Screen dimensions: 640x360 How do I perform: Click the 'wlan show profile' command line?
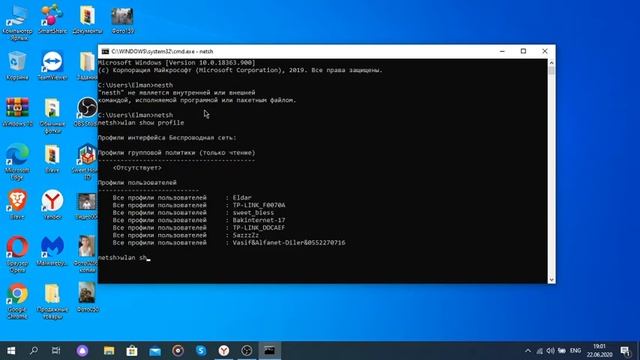click(x=141, y=122)
